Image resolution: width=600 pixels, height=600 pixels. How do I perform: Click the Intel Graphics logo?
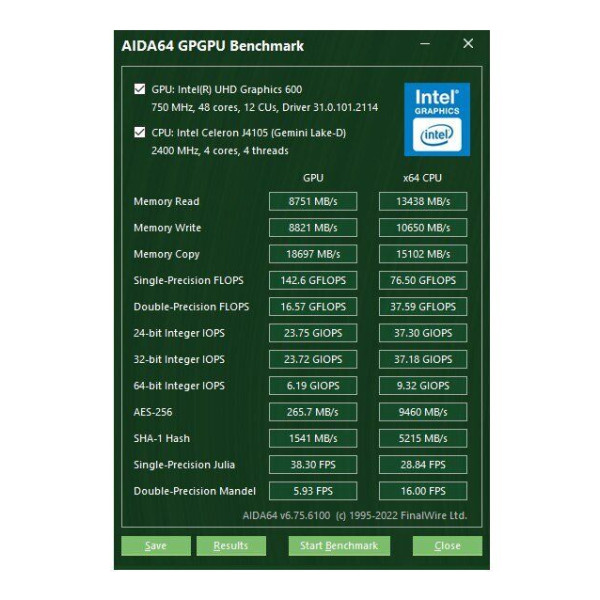pyautogui.click(x=437, y=119)
